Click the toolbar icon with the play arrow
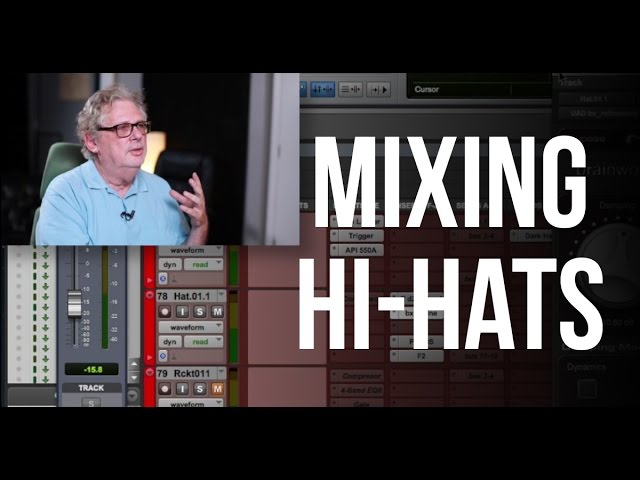Viewport: 640px width, 480px height. coord(378,89)
